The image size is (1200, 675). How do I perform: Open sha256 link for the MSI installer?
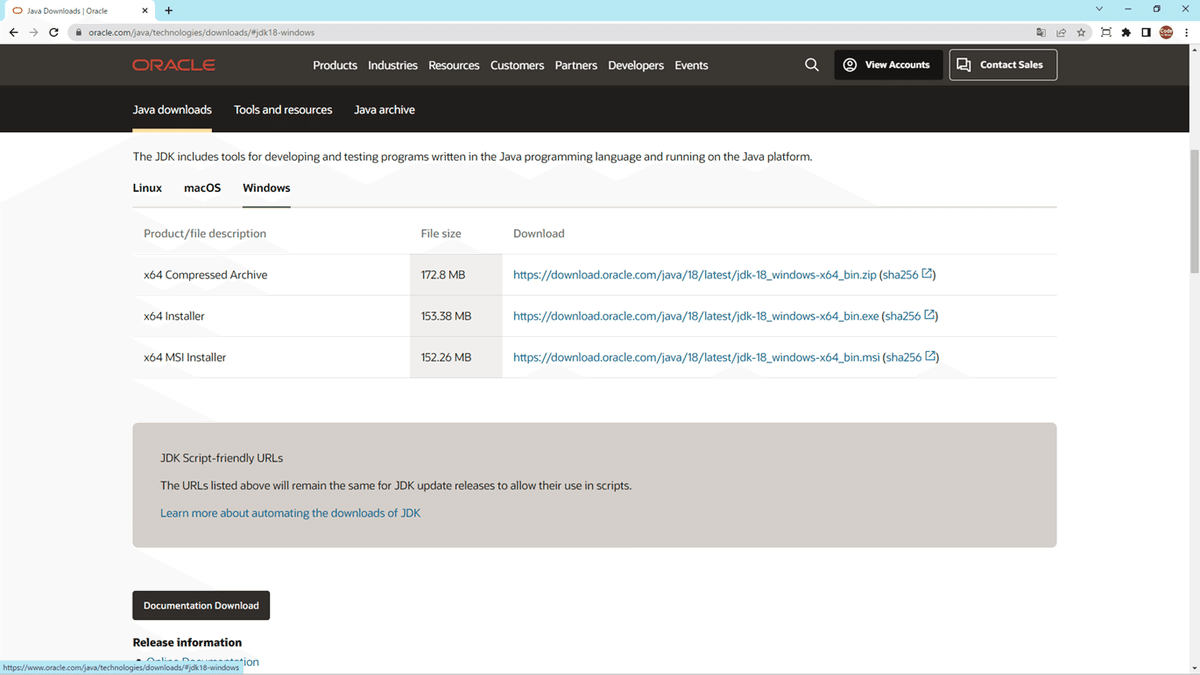pos(905,357)
